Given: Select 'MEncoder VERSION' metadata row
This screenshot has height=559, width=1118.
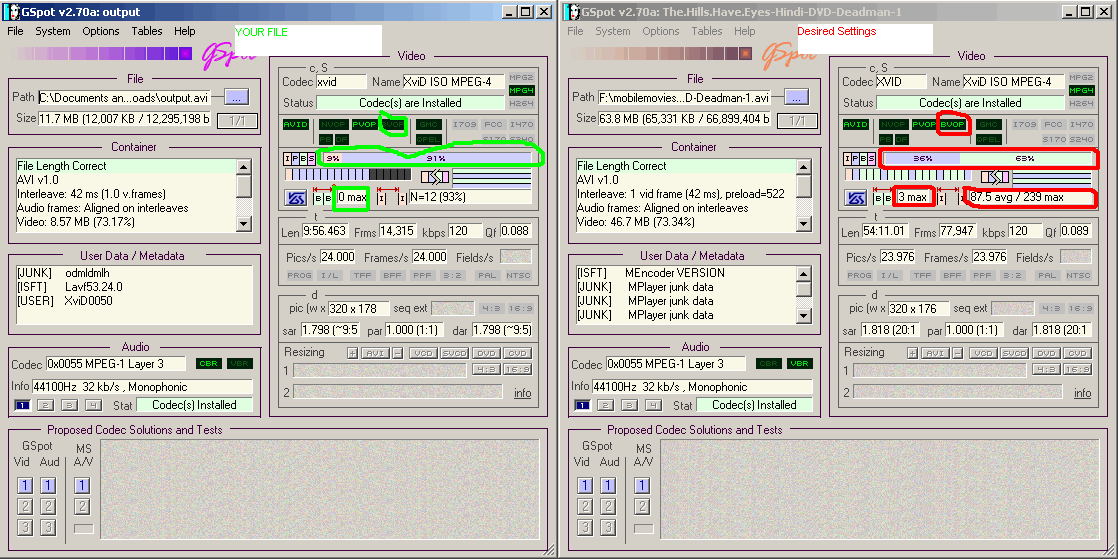Looking at the screenshot, I should coord(685,273).
